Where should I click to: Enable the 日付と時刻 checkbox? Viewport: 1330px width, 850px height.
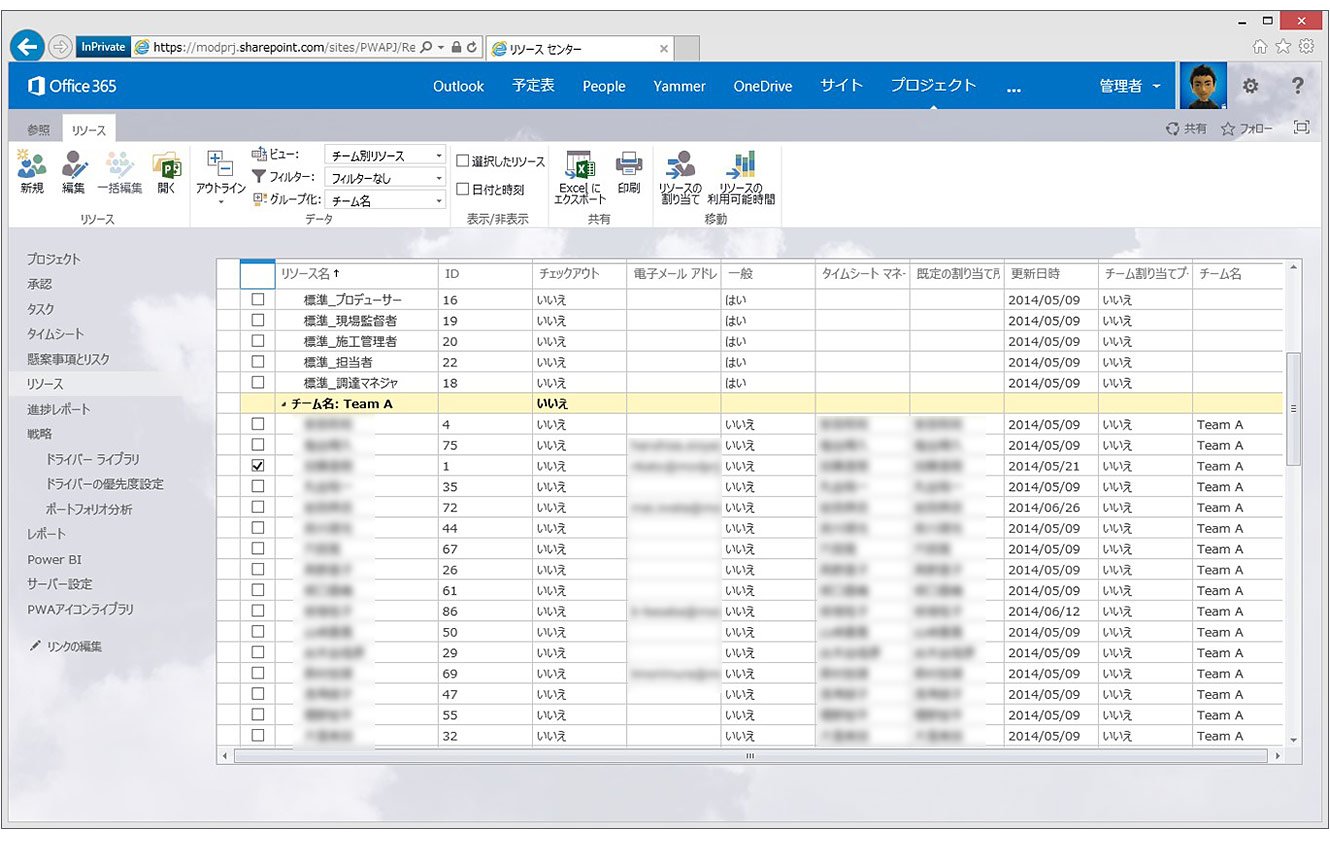pyautogui.click(x=463, y=189)
